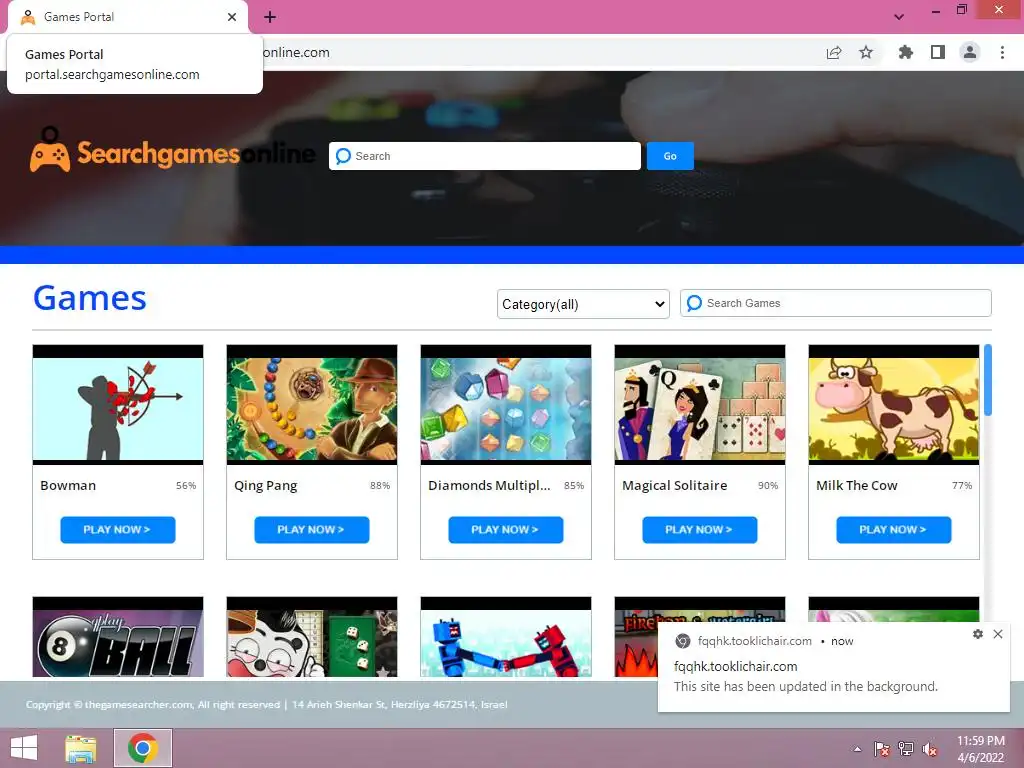
Task: Close the Games Portal tab
Action: click(x=232, y=17)
